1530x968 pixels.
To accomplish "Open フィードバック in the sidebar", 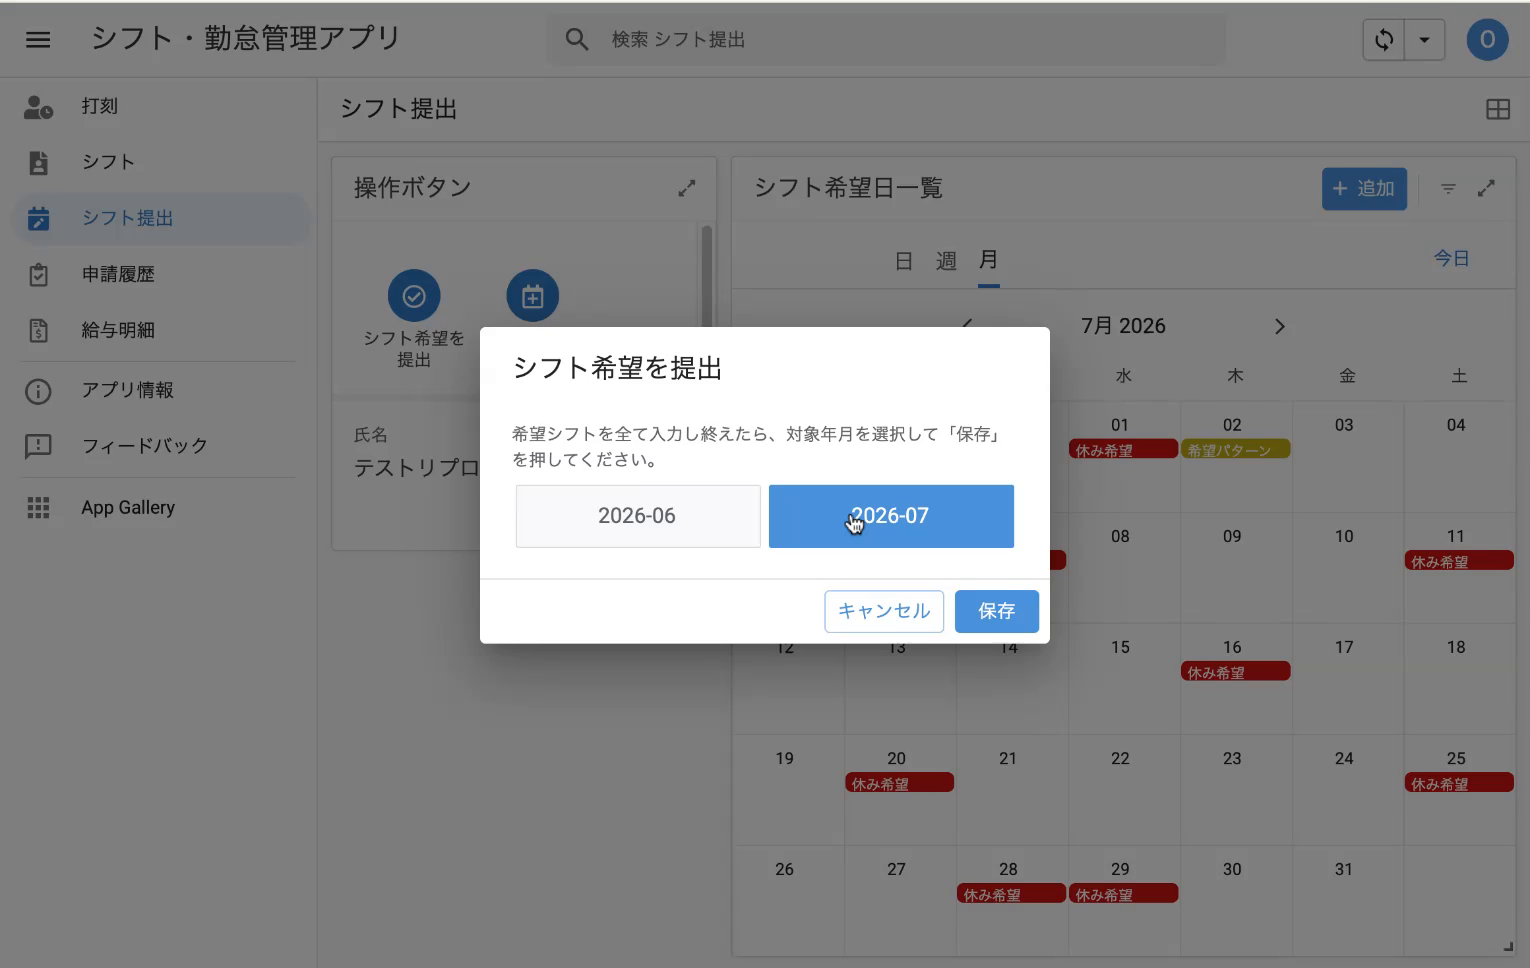I will click(160, 446).
